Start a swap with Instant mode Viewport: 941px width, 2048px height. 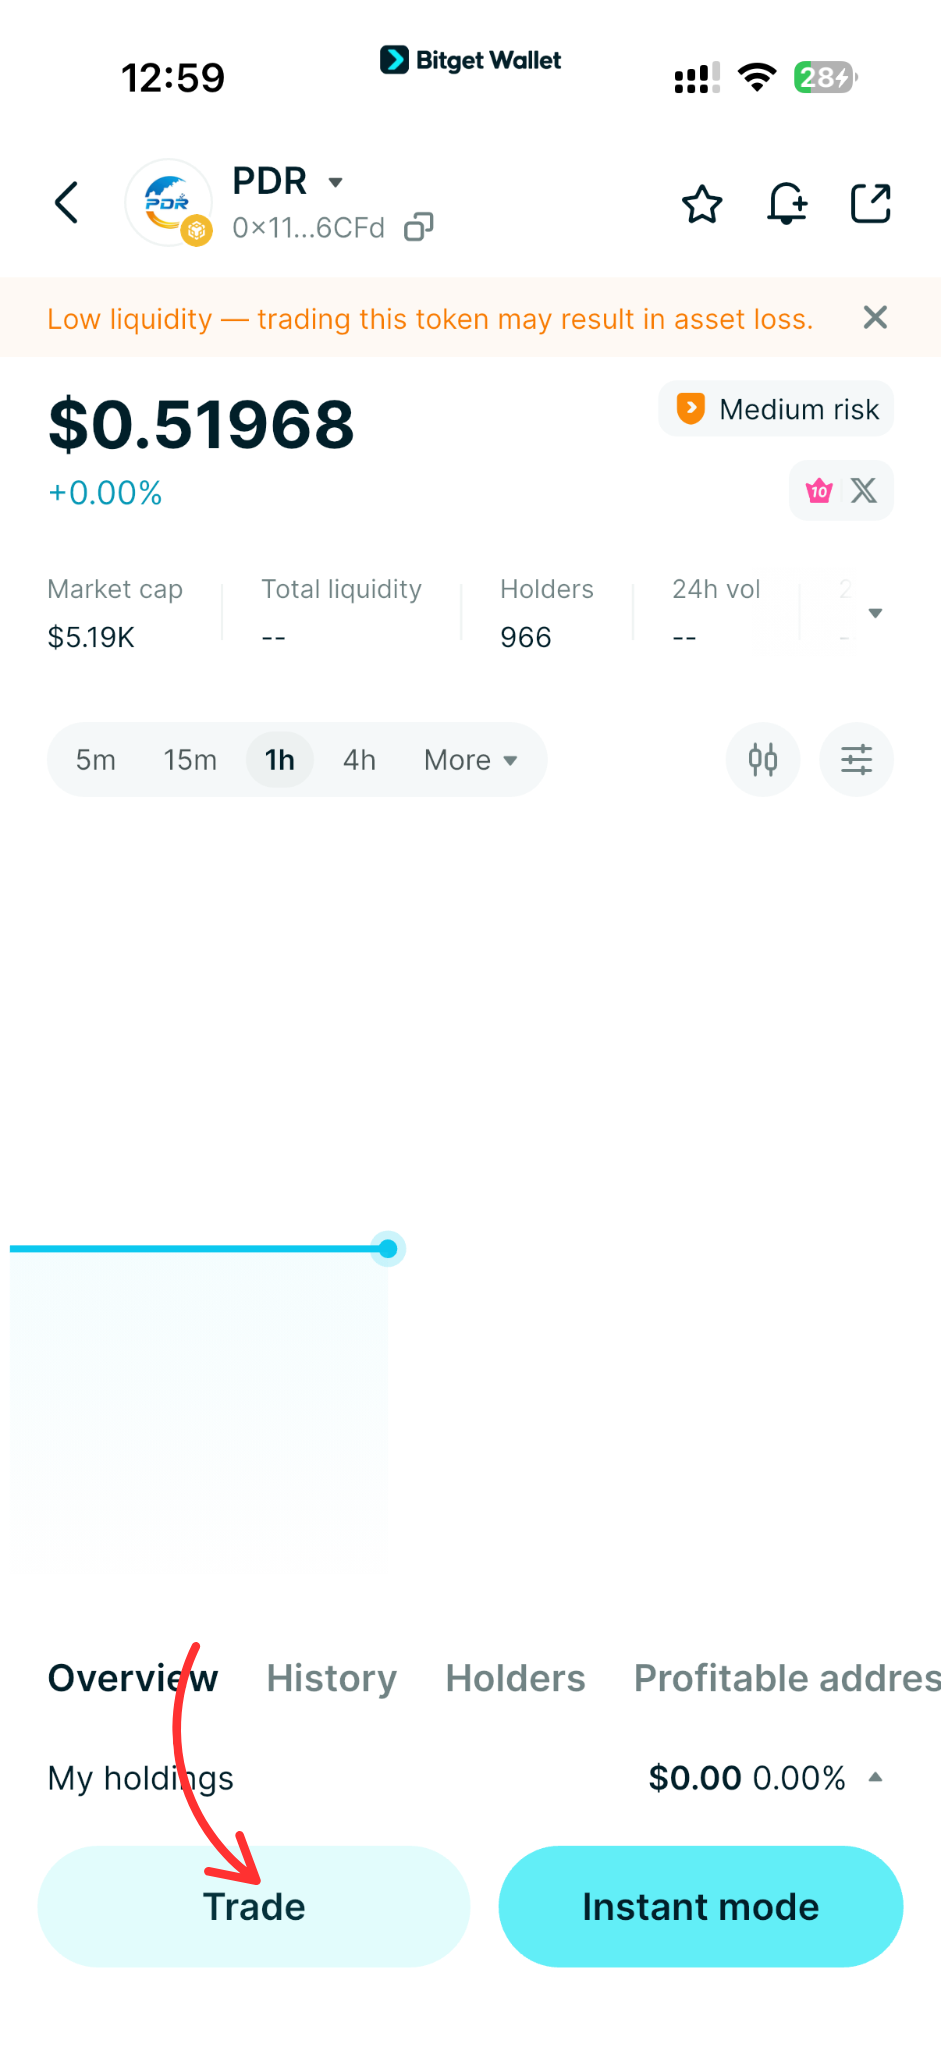click(x=700, y=1906)
